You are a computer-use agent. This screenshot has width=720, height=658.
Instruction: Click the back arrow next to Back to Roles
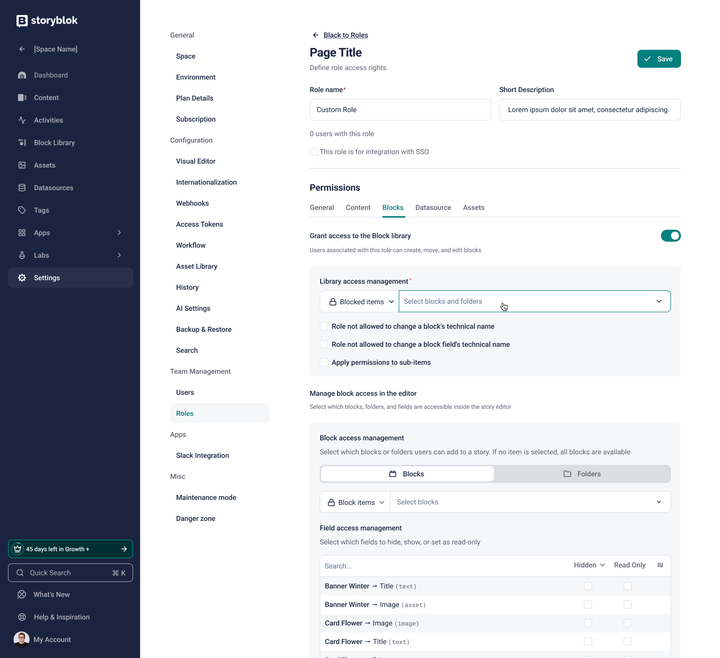[x=315, y=35]
